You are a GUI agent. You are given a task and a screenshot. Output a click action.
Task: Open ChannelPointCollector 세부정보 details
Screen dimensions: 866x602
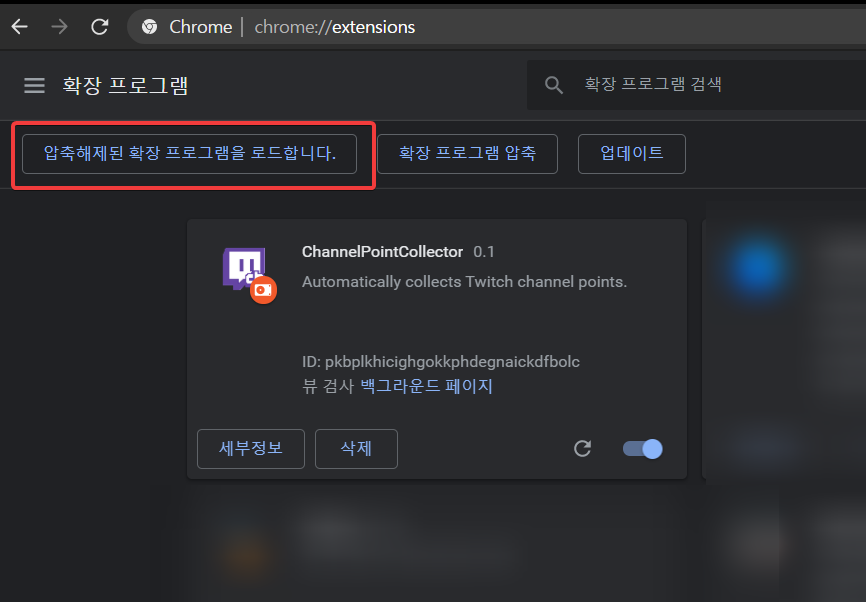tap(250, 449)
